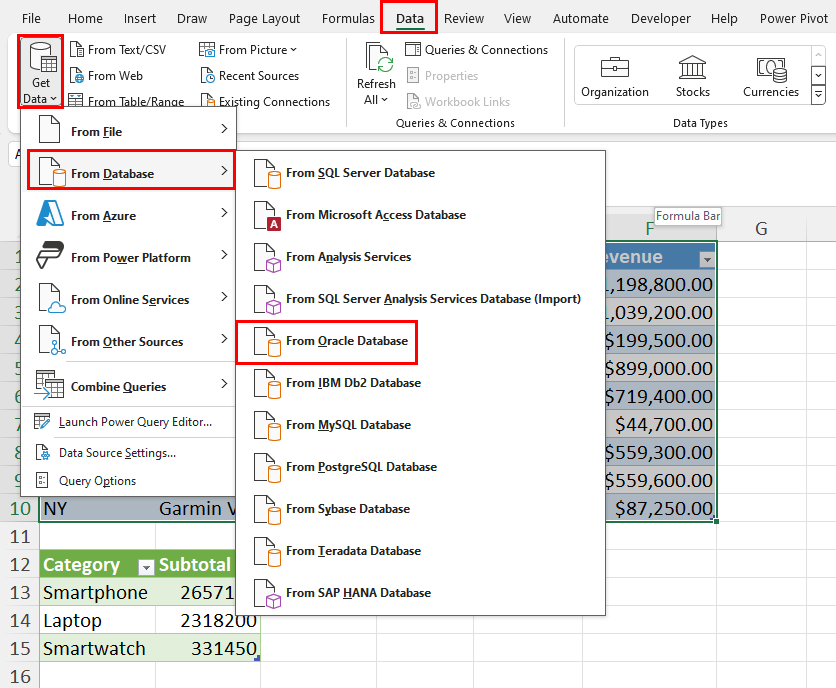This screenshot has height=688, width=836.
Task: Switch to the Data tab
Action: click(x=409, y=19)
